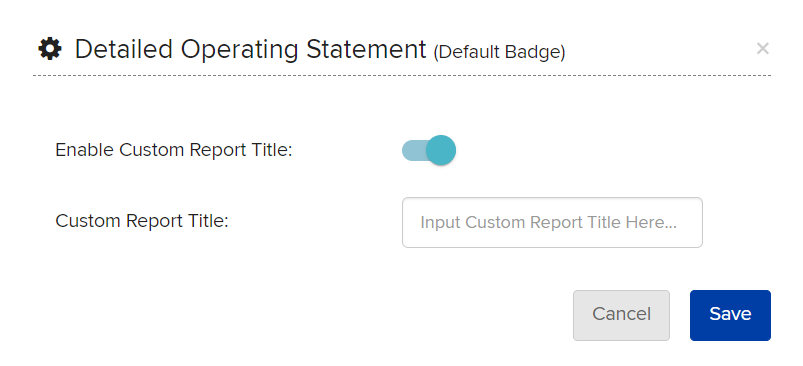Click the cog icon in the dialog header
803x366 pixels.
[x=50, y=50]
